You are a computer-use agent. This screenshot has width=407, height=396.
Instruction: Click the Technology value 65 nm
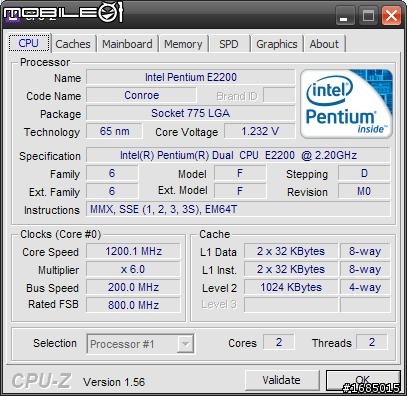[114, 131]
